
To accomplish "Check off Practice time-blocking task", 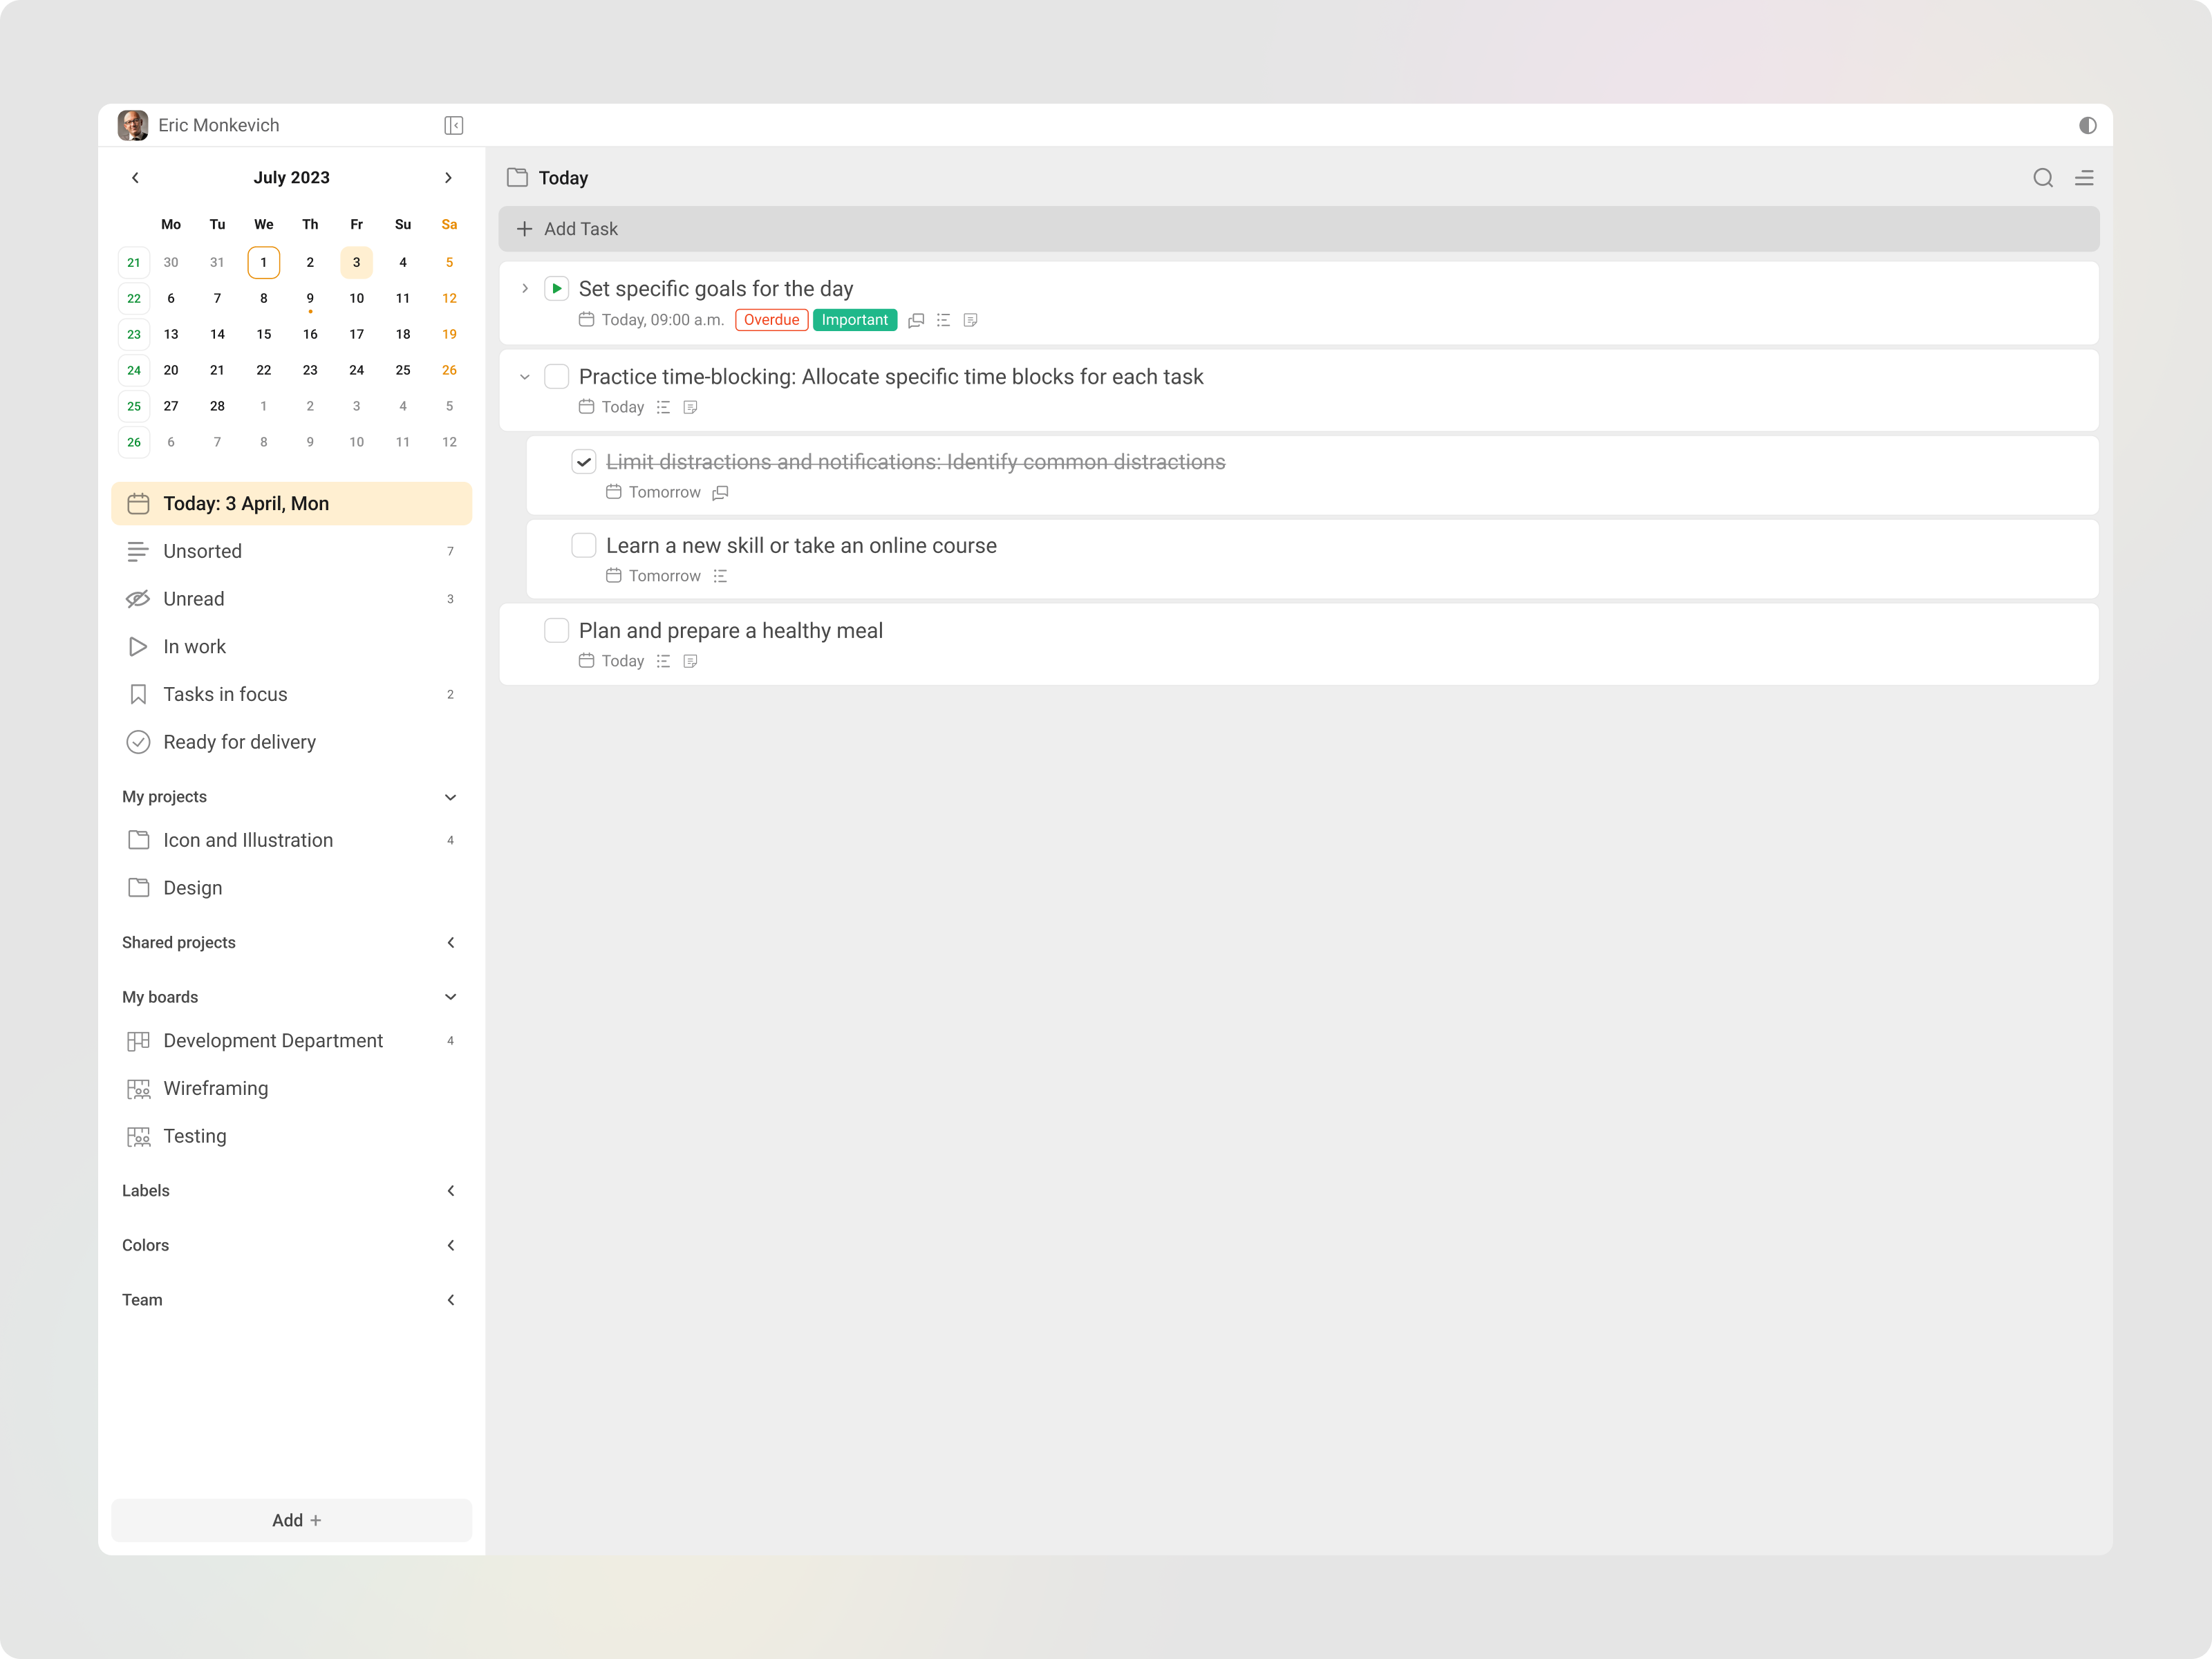I will (557, 376).
